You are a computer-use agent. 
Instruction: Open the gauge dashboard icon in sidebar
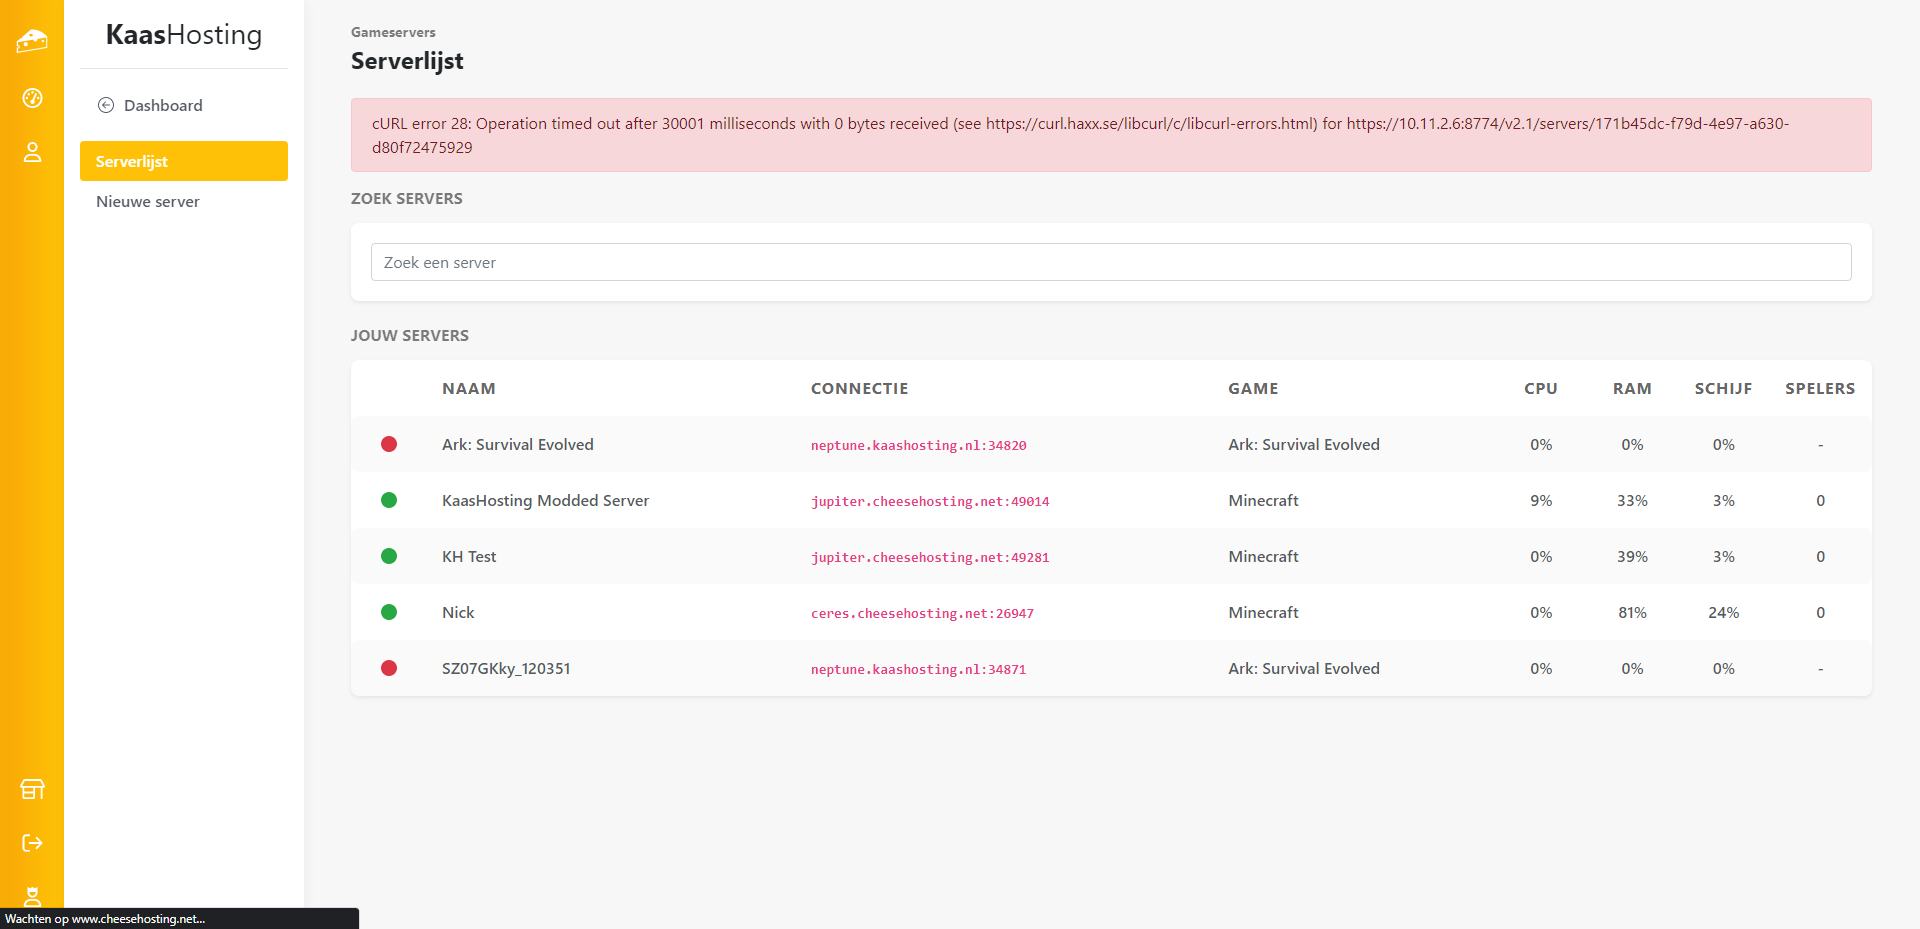(x=32, y=98)
